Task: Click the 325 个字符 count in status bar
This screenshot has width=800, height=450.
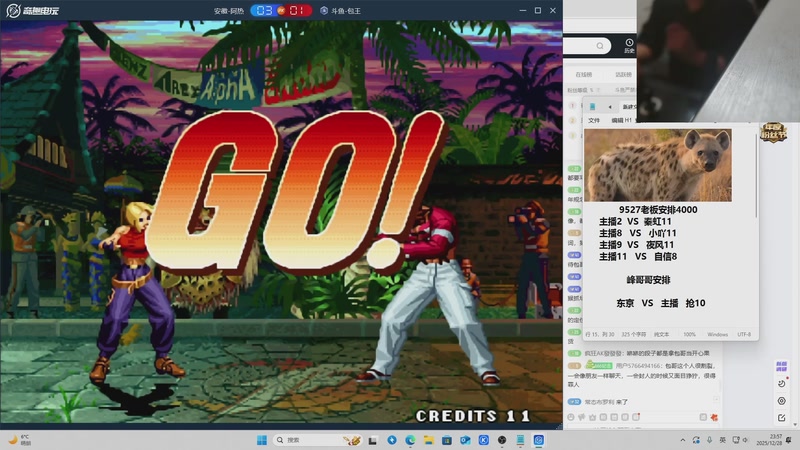Action: tap(634, 335)
